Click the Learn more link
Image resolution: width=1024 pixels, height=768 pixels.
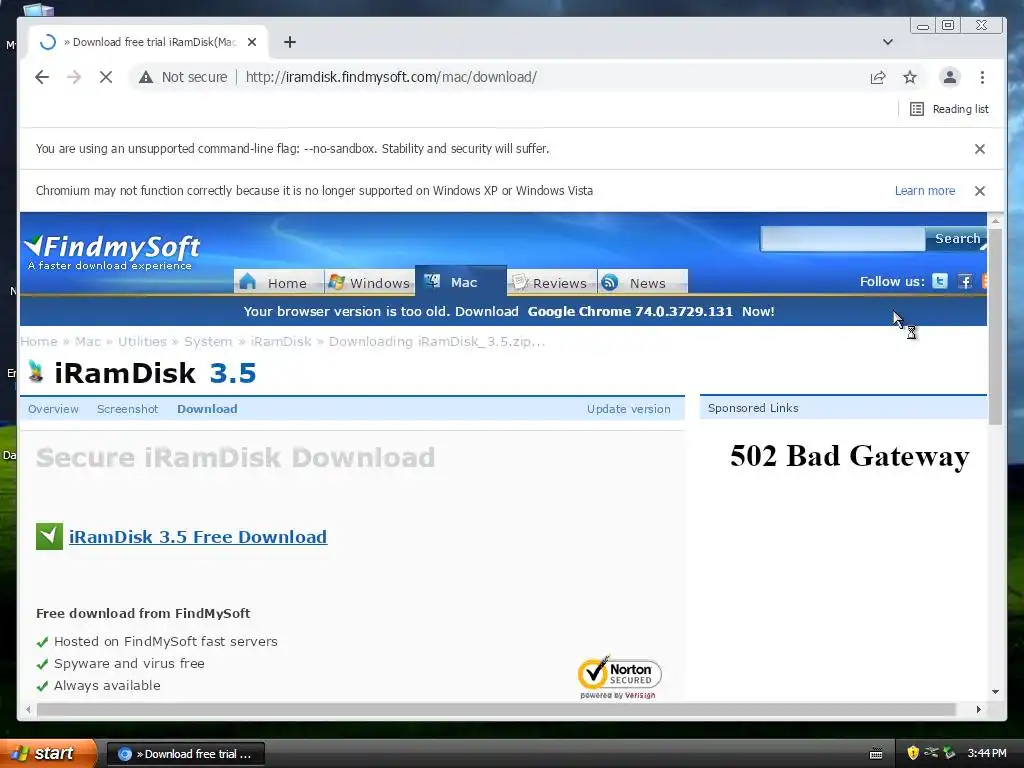(925, 191)
